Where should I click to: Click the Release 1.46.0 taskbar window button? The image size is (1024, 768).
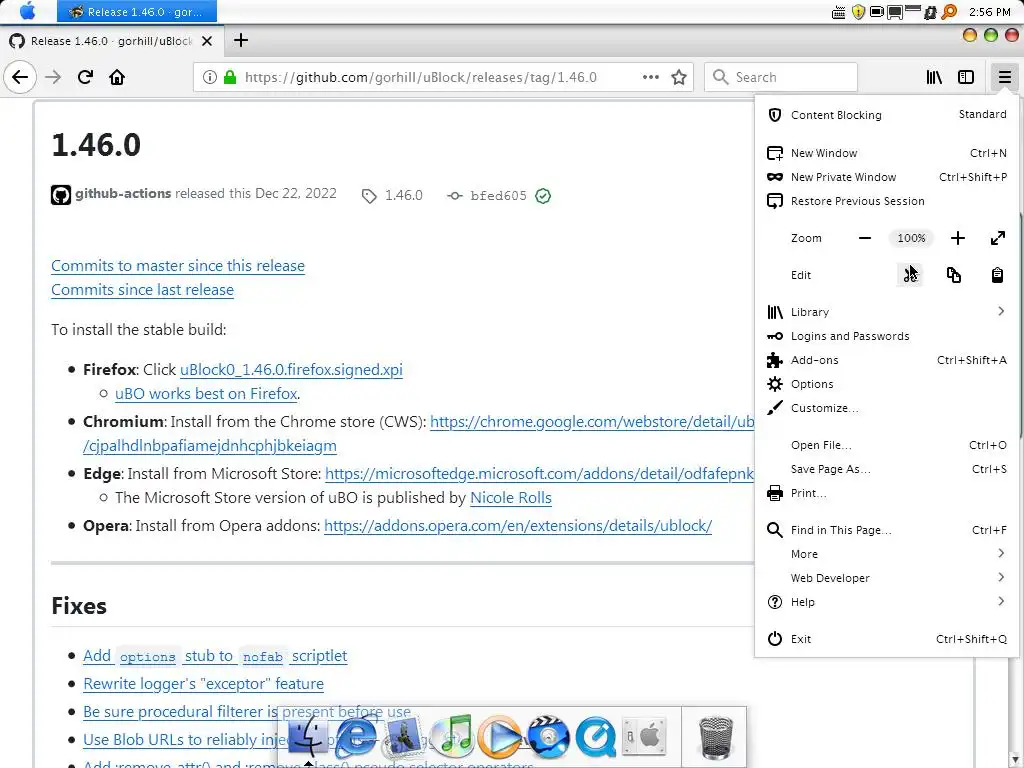[136, 12]
